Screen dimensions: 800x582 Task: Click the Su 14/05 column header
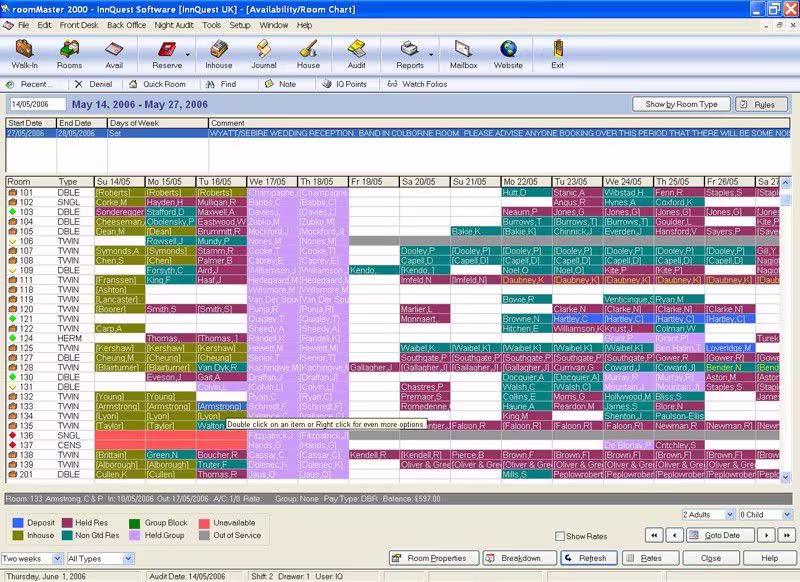tap(119, 182)
